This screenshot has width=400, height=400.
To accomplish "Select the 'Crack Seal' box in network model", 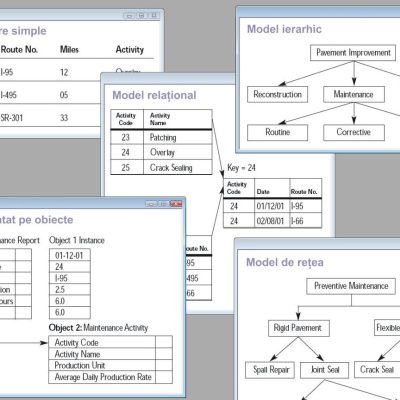I will [x=377, y=370].
